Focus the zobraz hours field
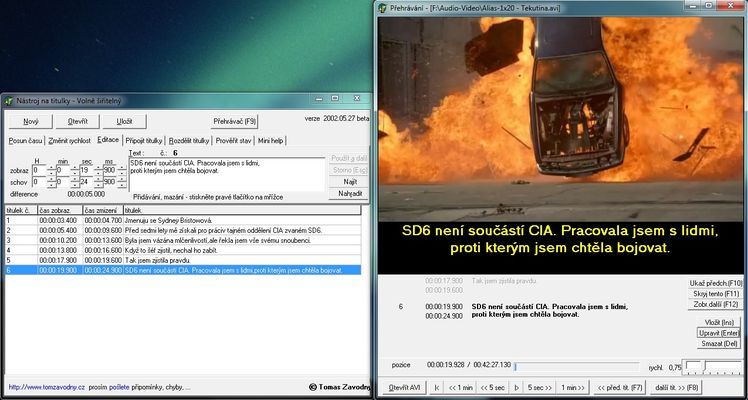The height and width of the screenshot is (400, 748). pos(39,170)
